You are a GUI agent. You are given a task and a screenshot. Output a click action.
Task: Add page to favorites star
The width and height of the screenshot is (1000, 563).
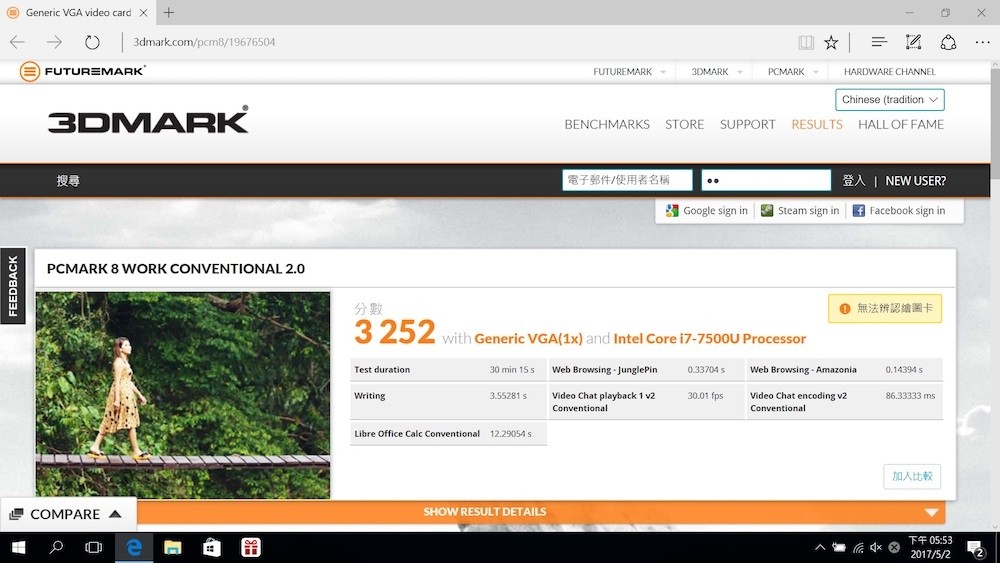(x=831, y=43)
